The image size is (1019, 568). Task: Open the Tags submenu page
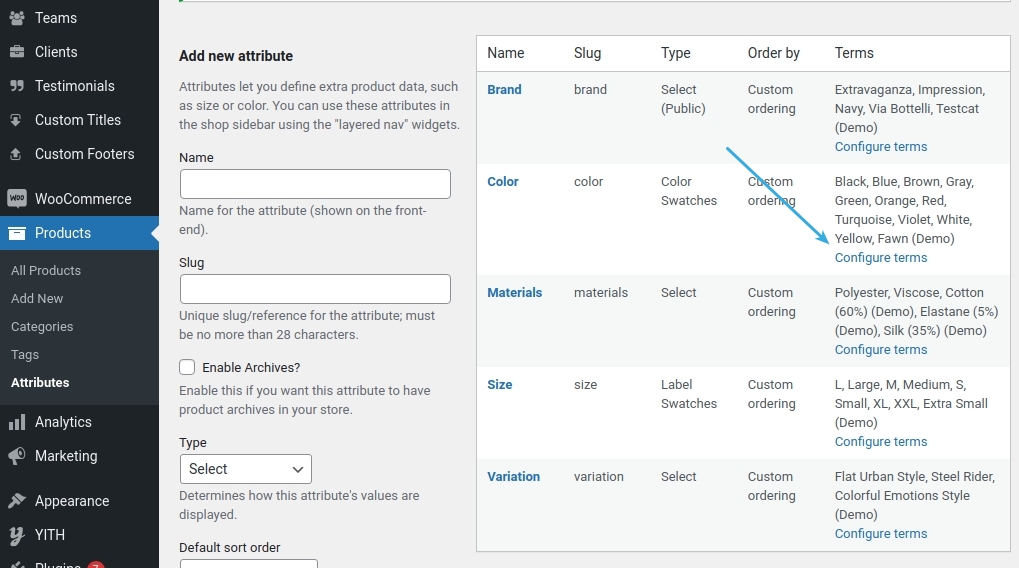25,355
